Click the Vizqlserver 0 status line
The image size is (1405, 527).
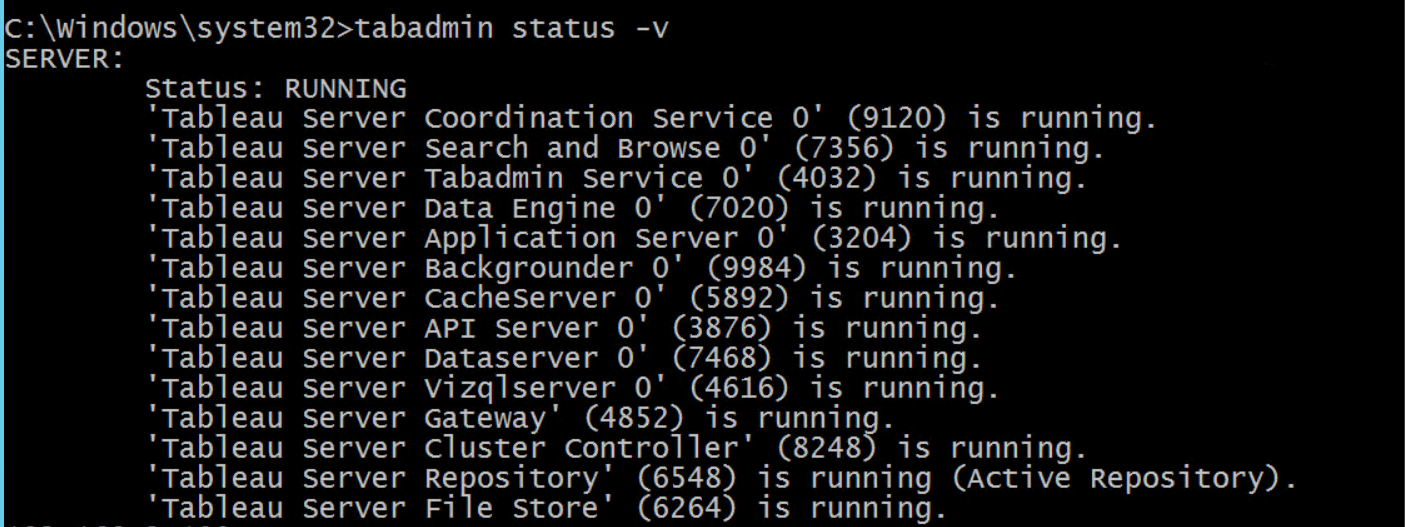point(572,388)
